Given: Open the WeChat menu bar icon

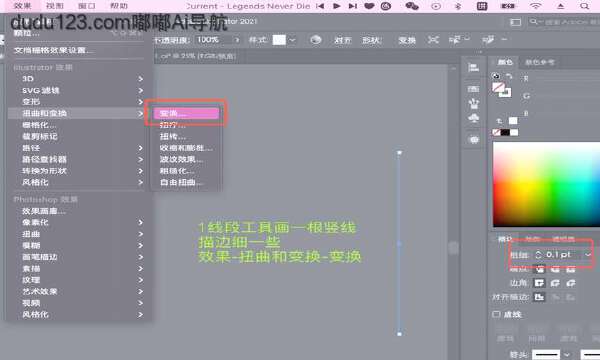Looking at the screenshot, I should [412, 6].
